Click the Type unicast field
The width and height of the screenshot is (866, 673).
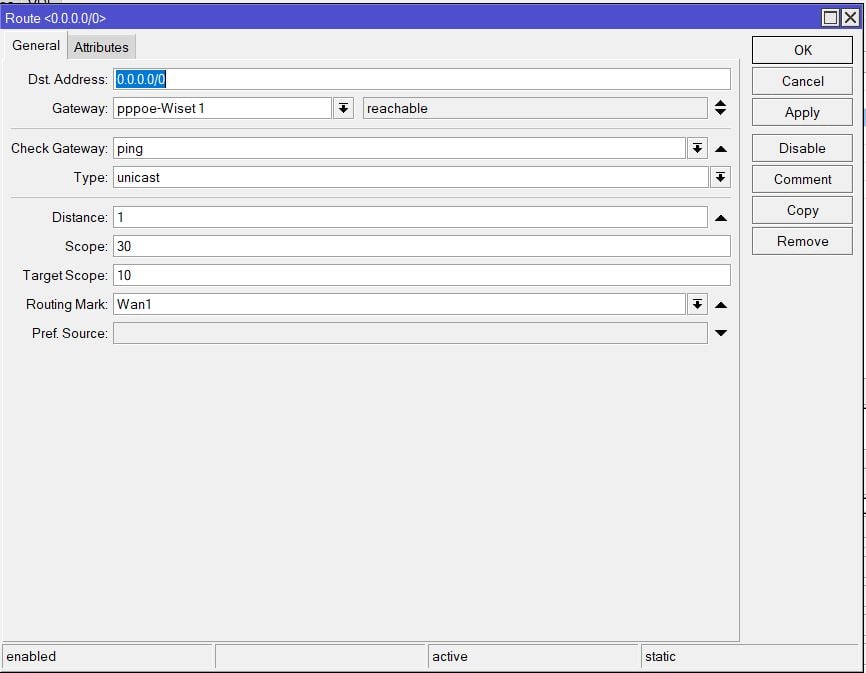point(411,177)
